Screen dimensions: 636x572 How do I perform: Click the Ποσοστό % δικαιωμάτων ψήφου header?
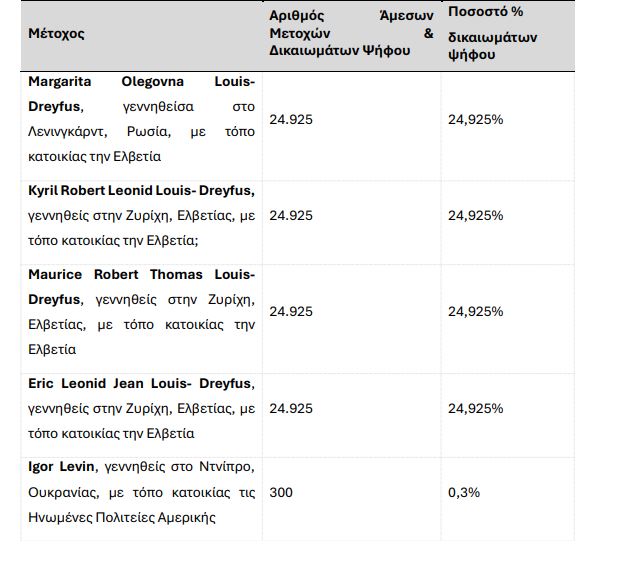tap(493, 33)
